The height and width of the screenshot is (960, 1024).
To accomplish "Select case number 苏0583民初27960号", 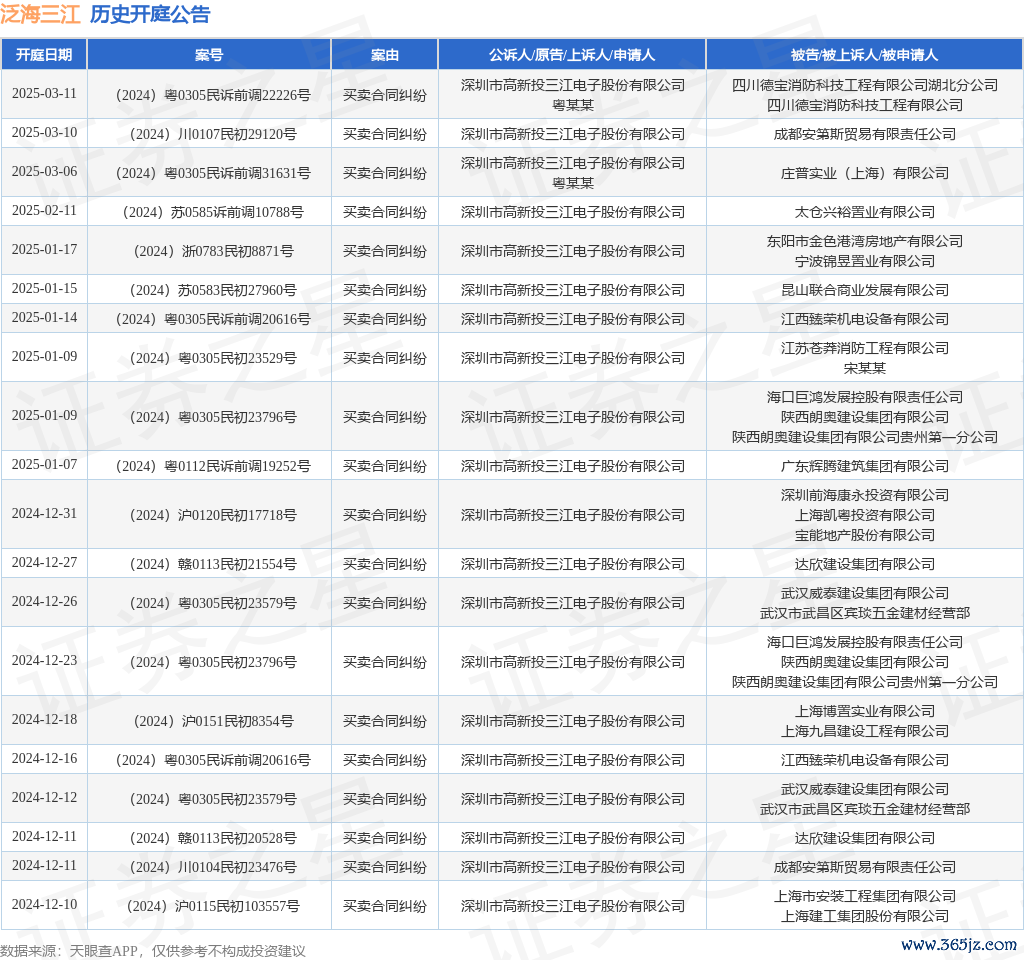I will 213,290.
